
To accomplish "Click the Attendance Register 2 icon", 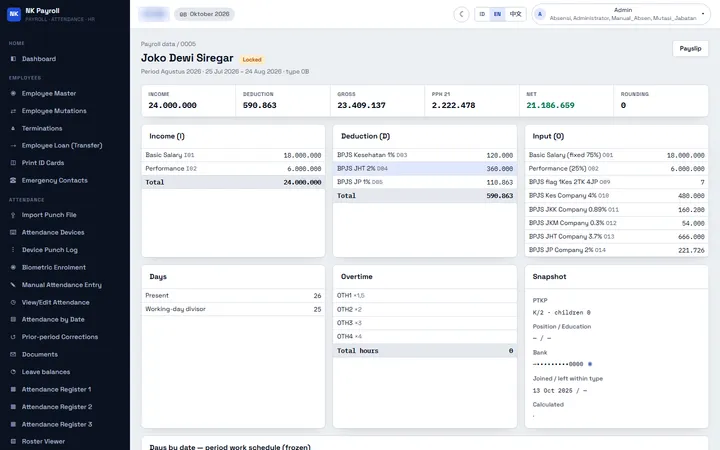I will [13, 406].
